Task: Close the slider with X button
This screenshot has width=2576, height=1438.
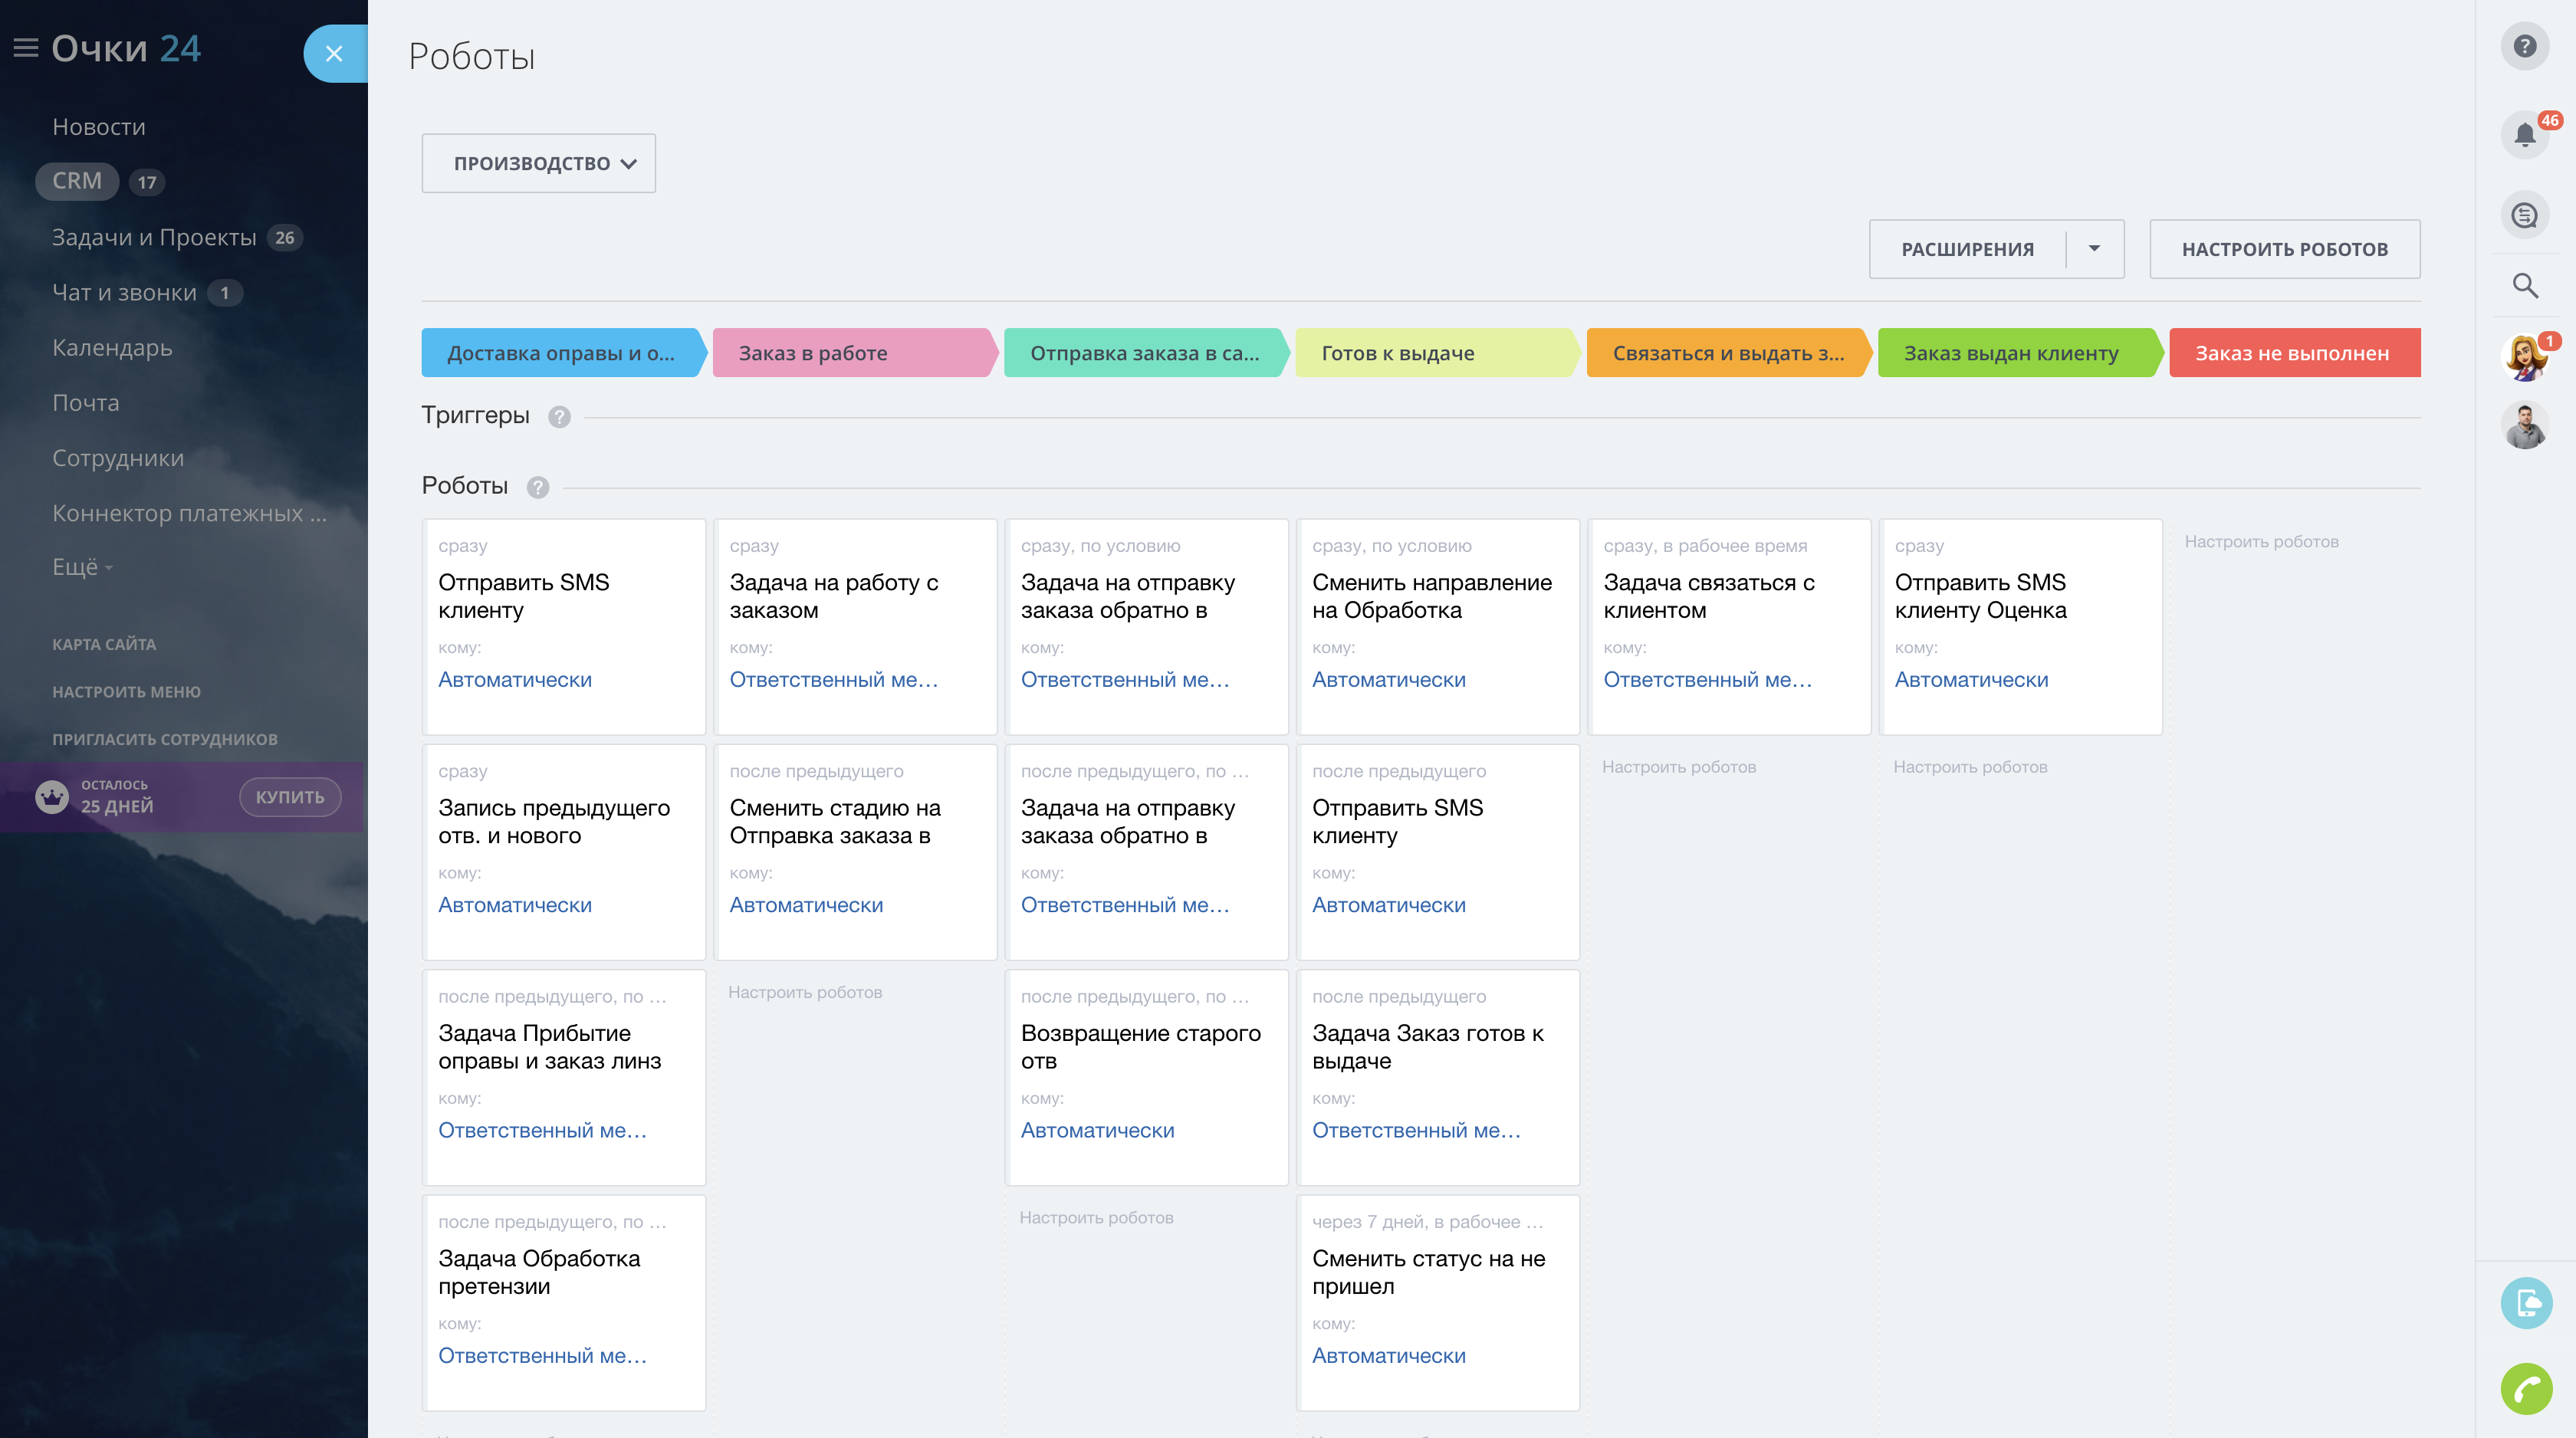Action: 334,54
